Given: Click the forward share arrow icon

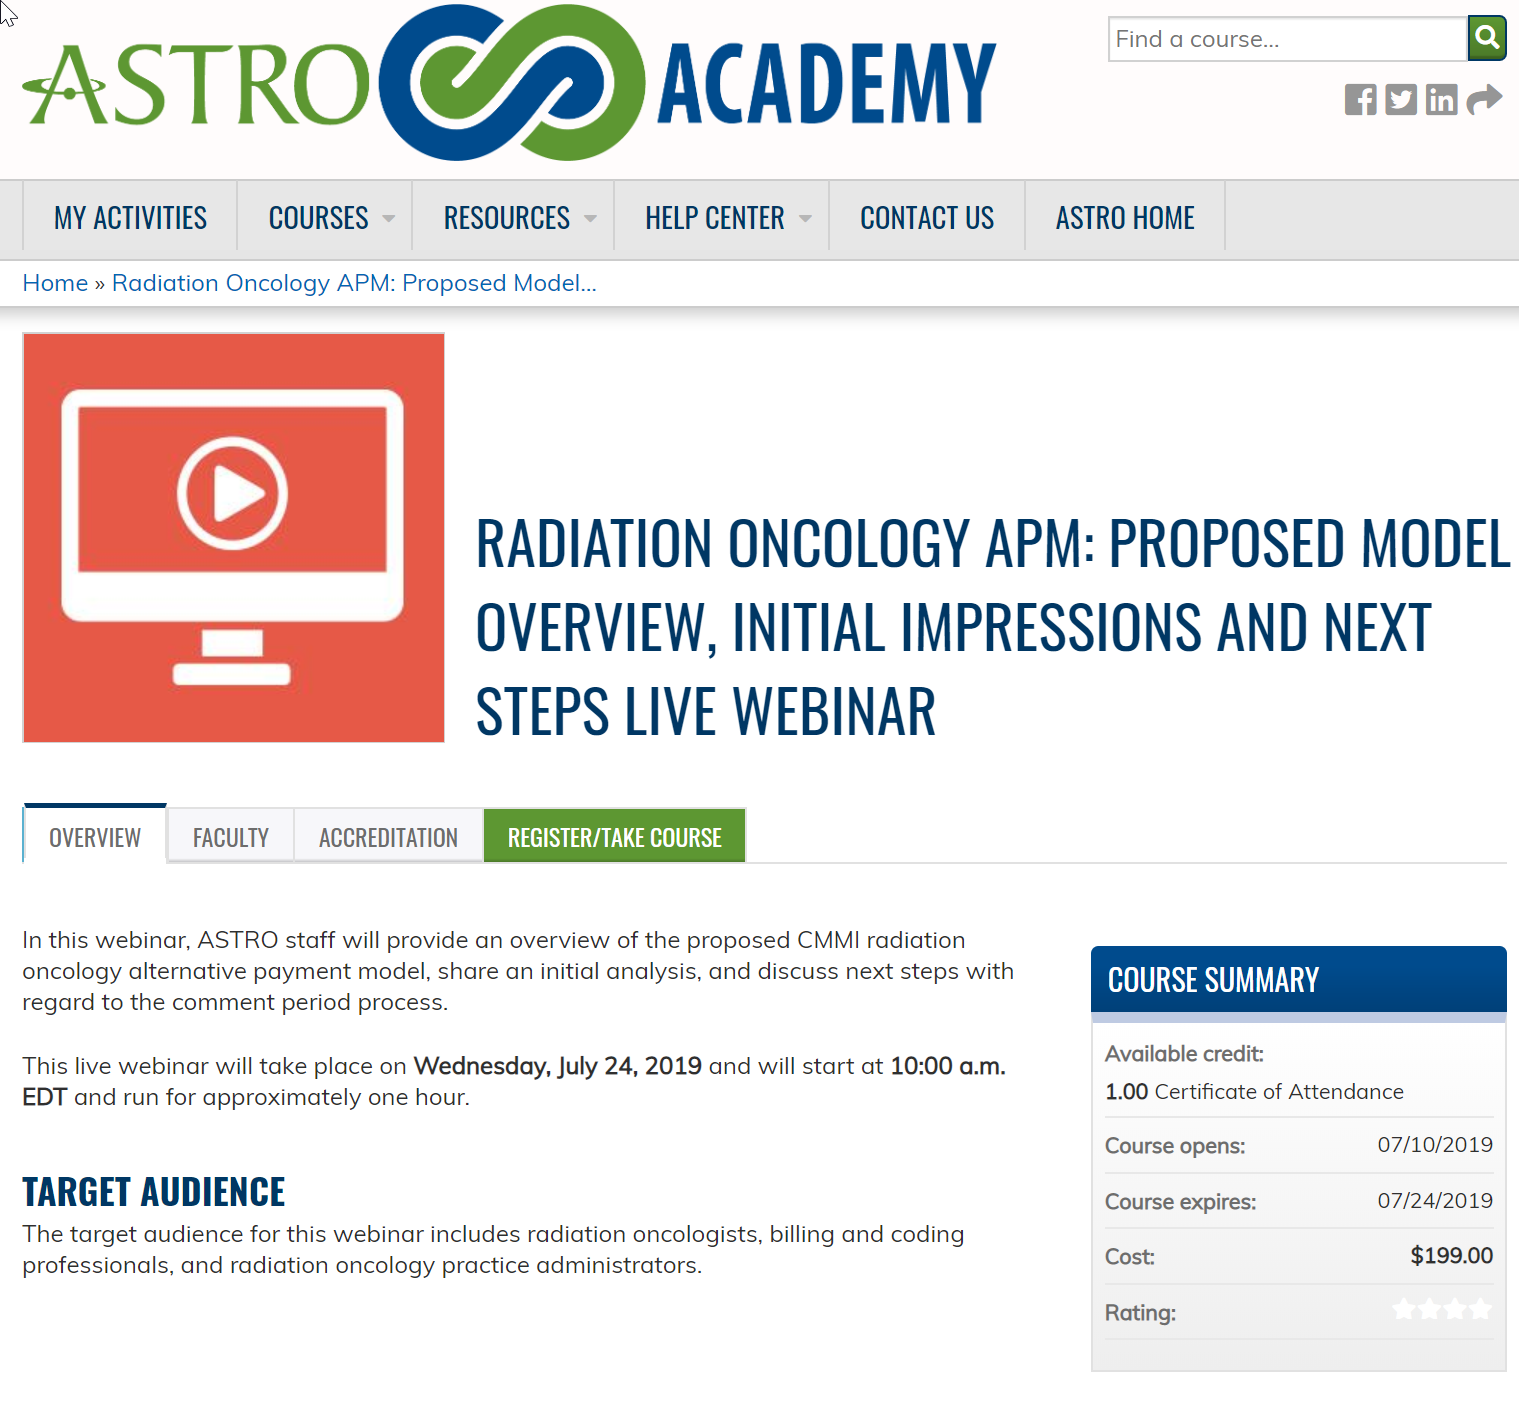Looking at the screenshot, I should (x=1484, y=100).
